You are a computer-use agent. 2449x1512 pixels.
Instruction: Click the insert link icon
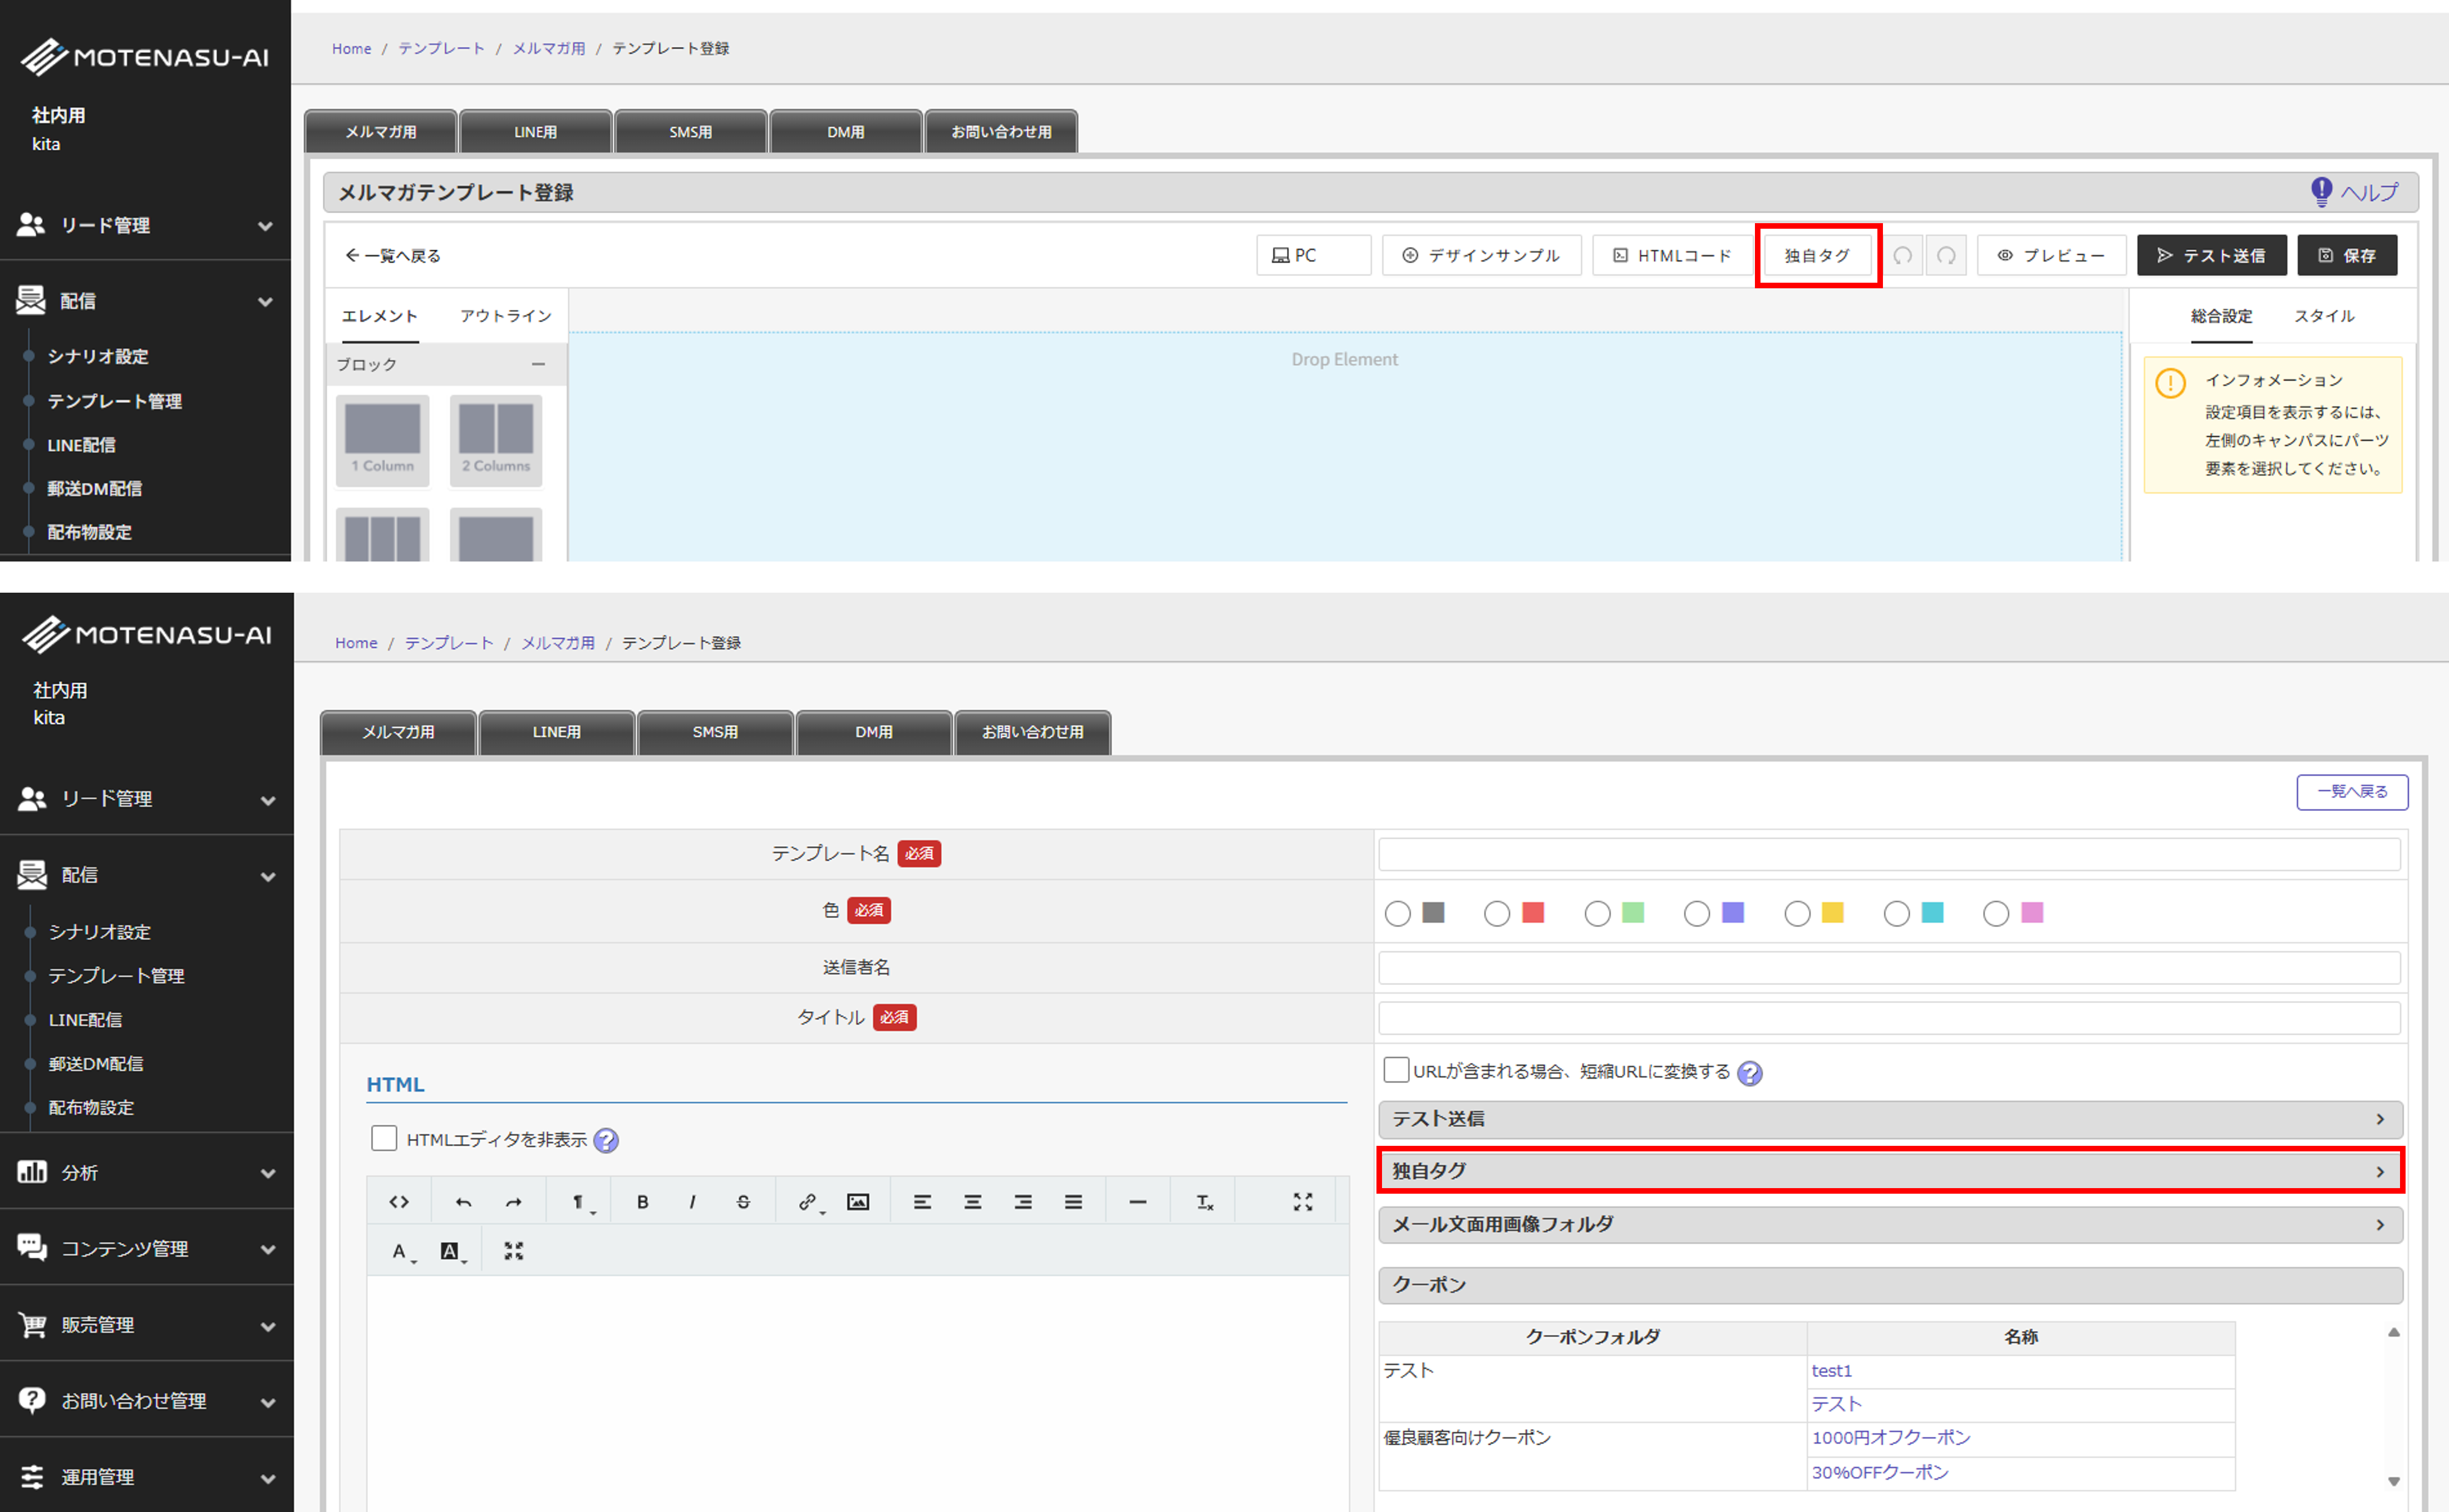tap(808, 1202)
